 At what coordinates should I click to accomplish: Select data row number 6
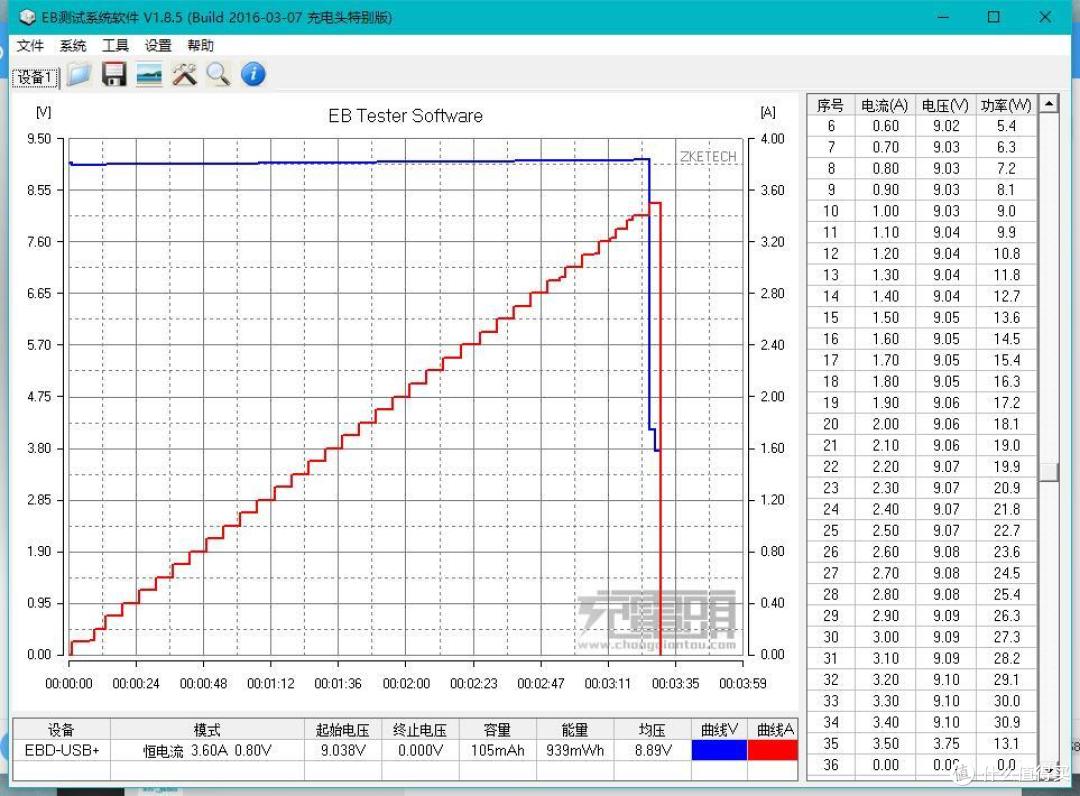[x=922, y=126]
